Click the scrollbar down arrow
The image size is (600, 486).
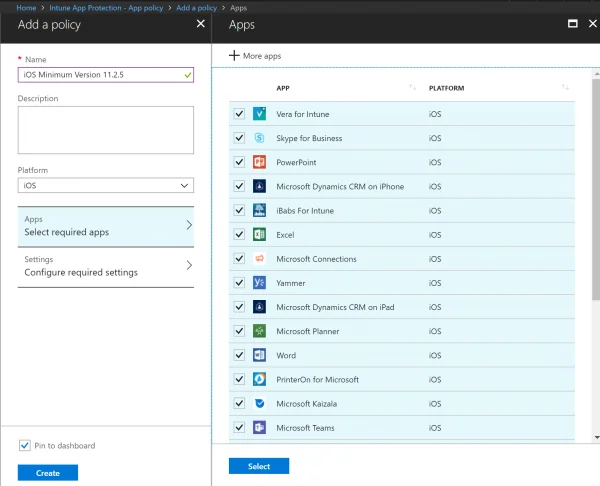click(x=597, y=437)
